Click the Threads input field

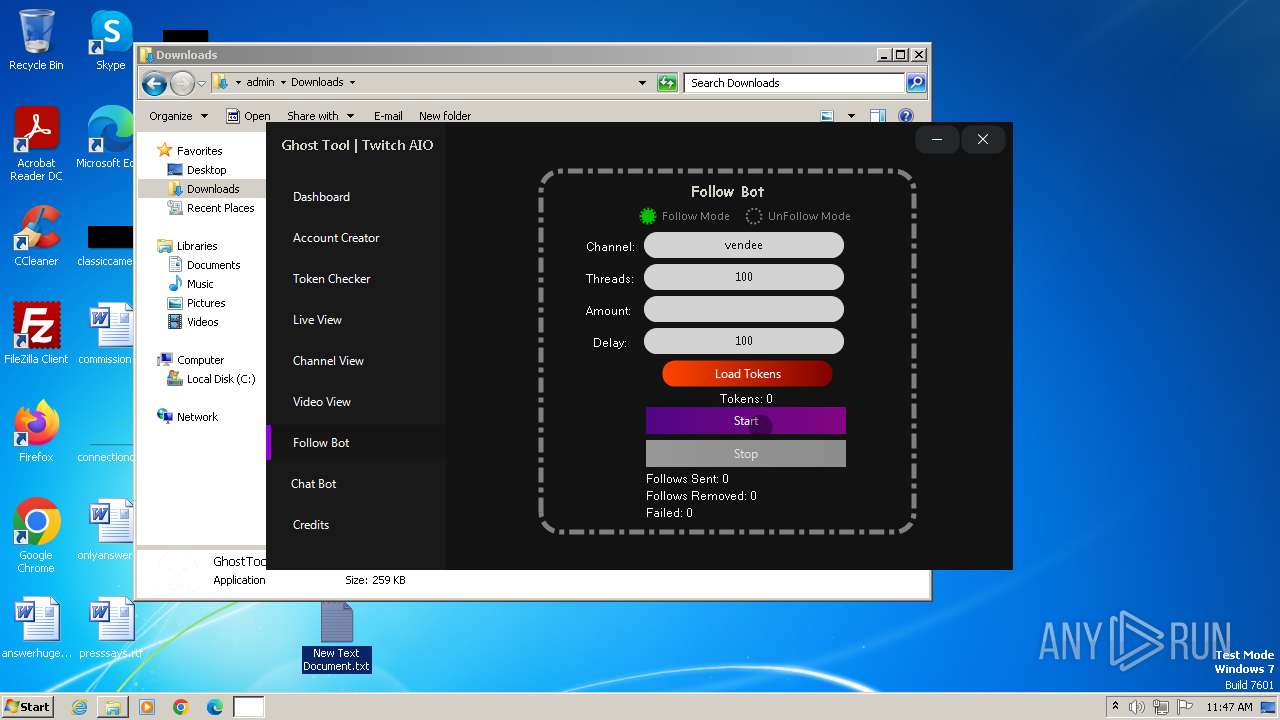744,277
